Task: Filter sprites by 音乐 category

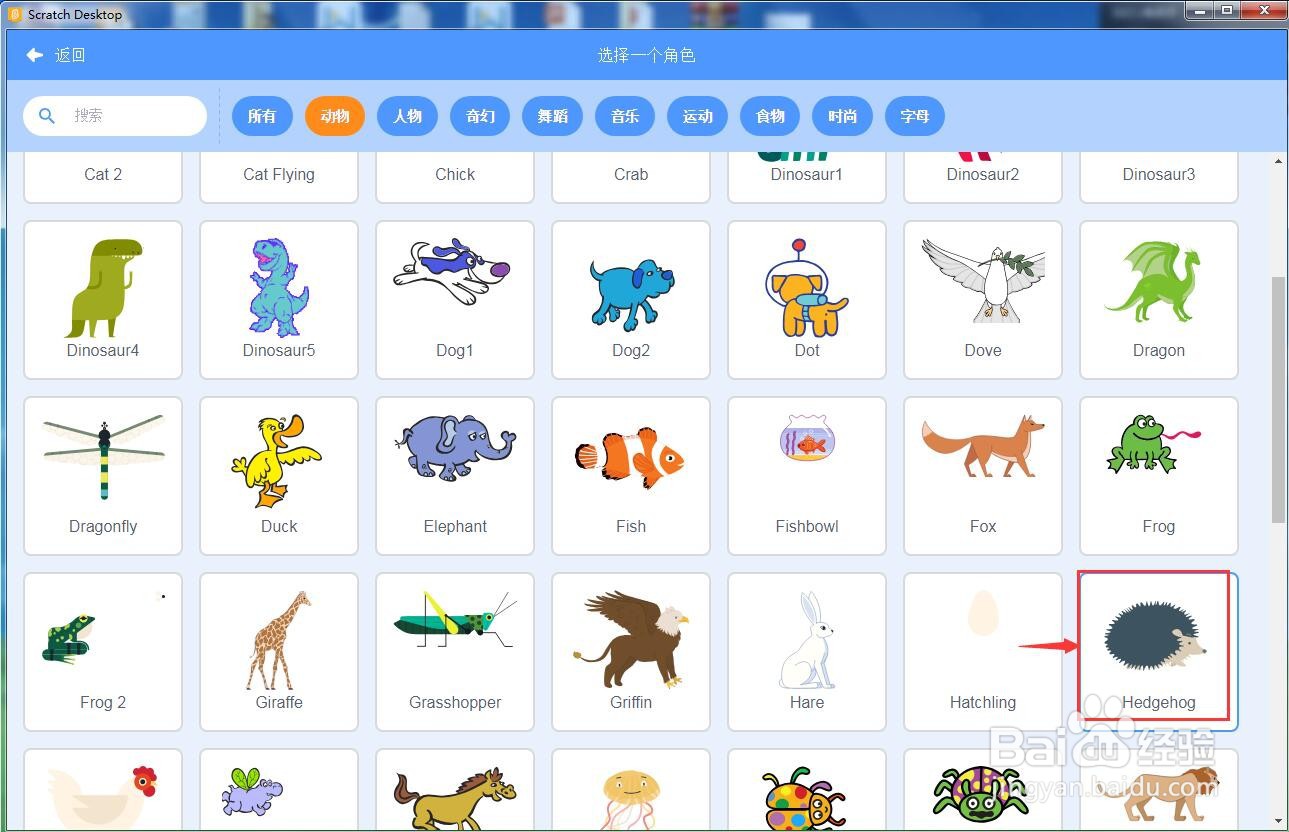Action: click(625, 116)
